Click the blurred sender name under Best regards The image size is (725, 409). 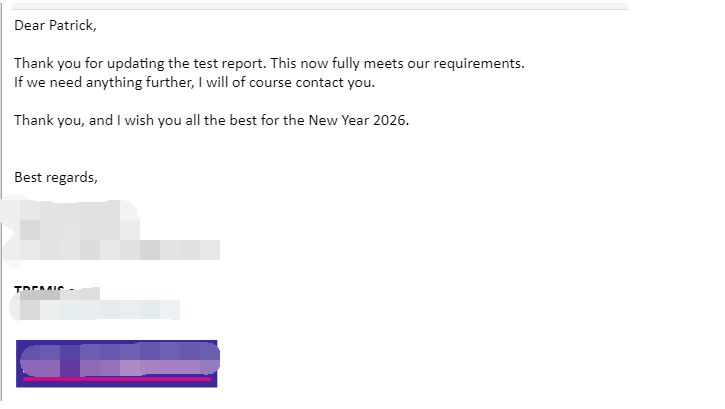pyautogui.click(x=110, y=232)
